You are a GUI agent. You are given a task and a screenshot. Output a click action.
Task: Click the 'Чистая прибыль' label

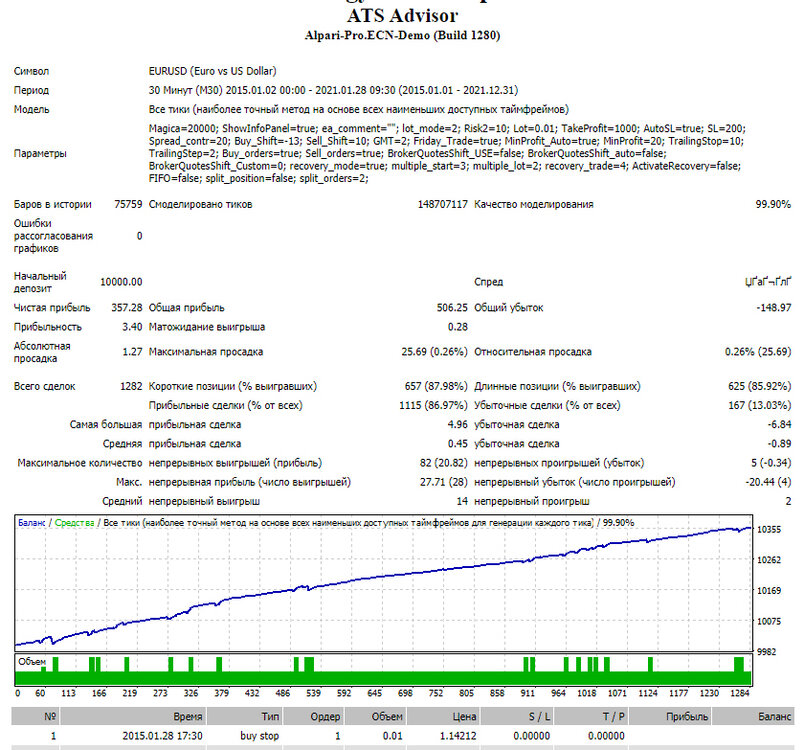[x=52, y=308]
